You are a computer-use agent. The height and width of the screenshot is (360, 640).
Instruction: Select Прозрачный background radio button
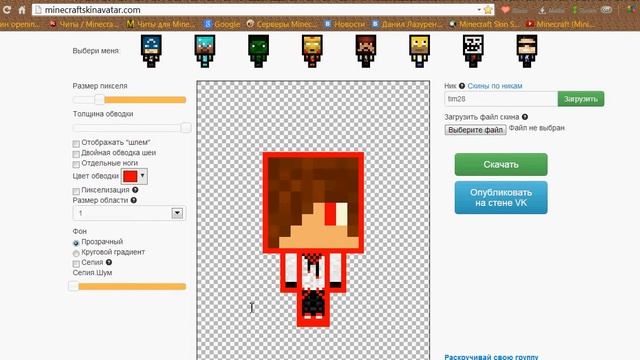coord(76,243)
